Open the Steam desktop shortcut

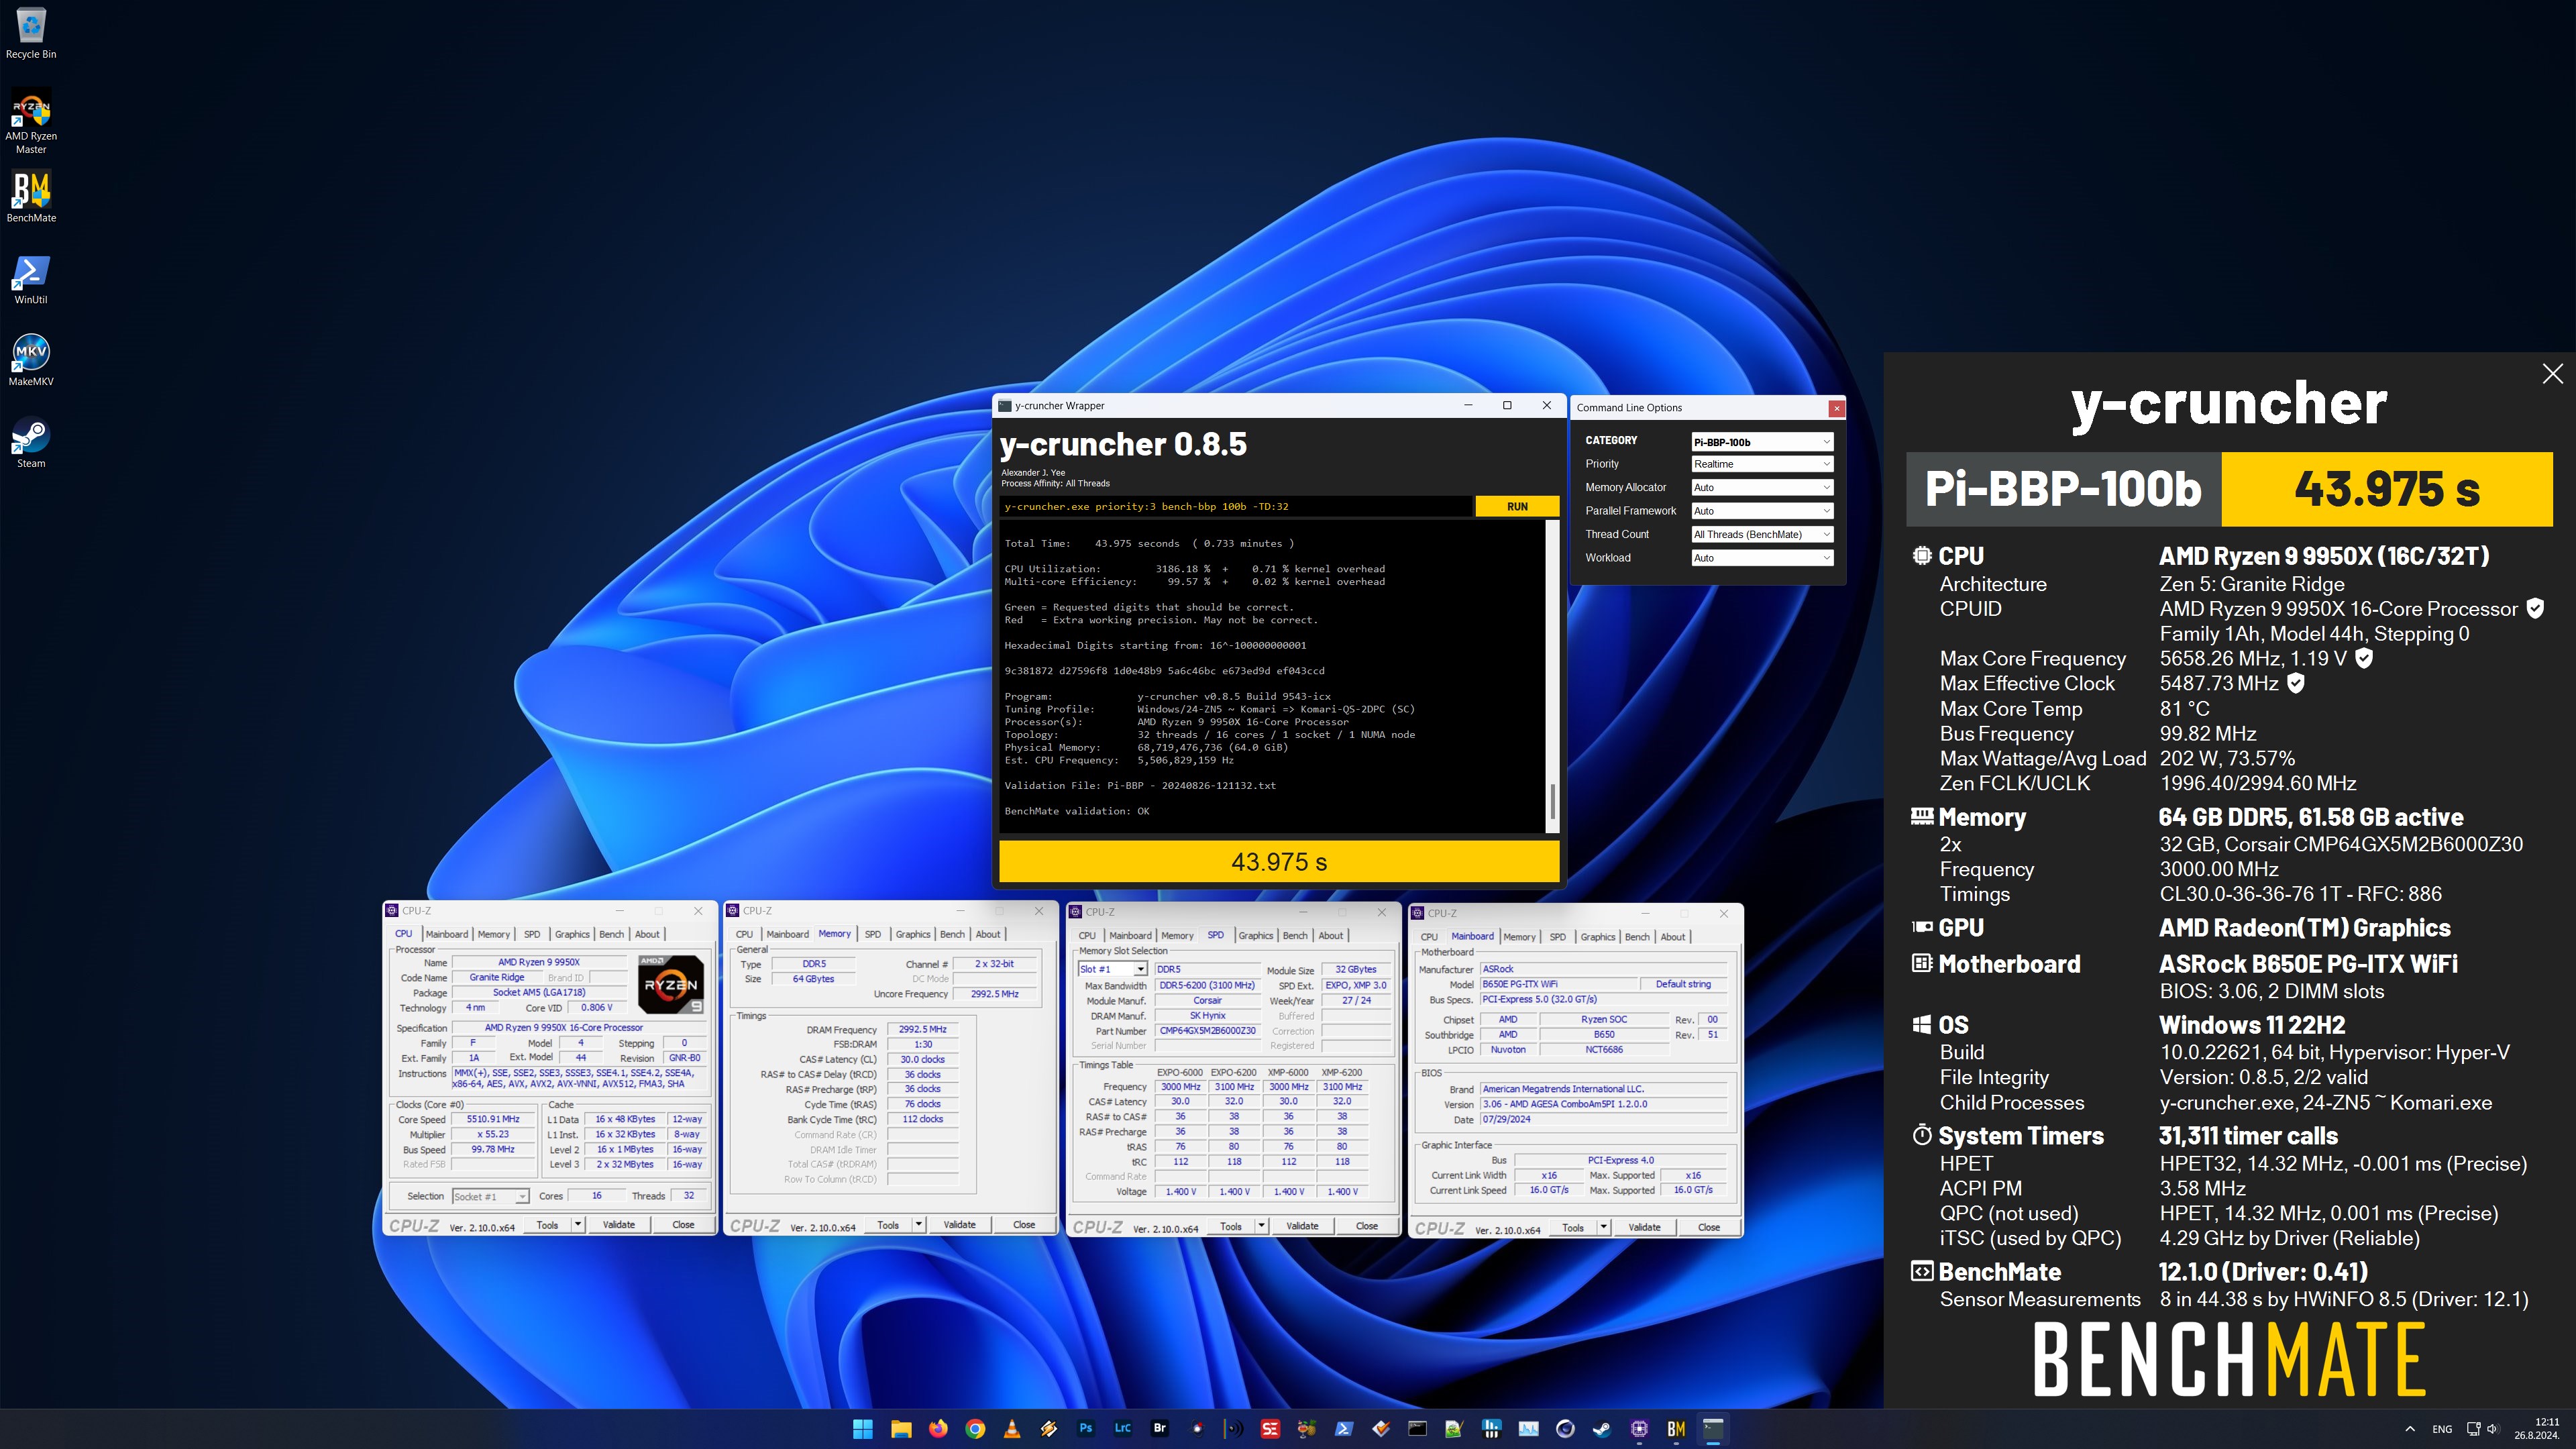point(31,443)
